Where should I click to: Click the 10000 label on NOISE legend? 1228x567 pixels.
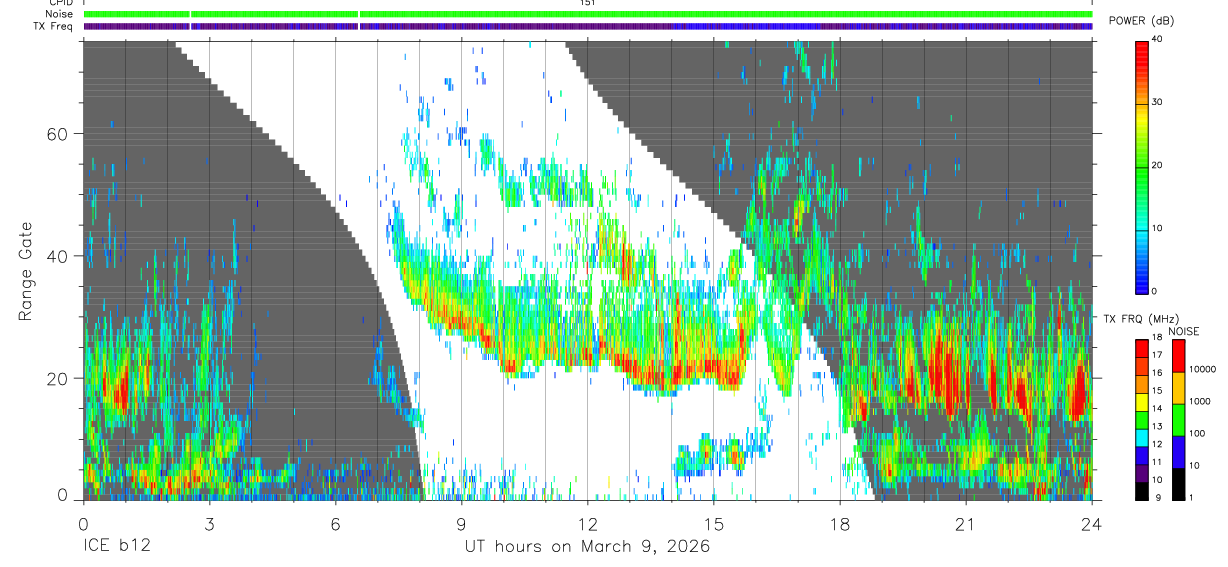[x=1202, y=369]
